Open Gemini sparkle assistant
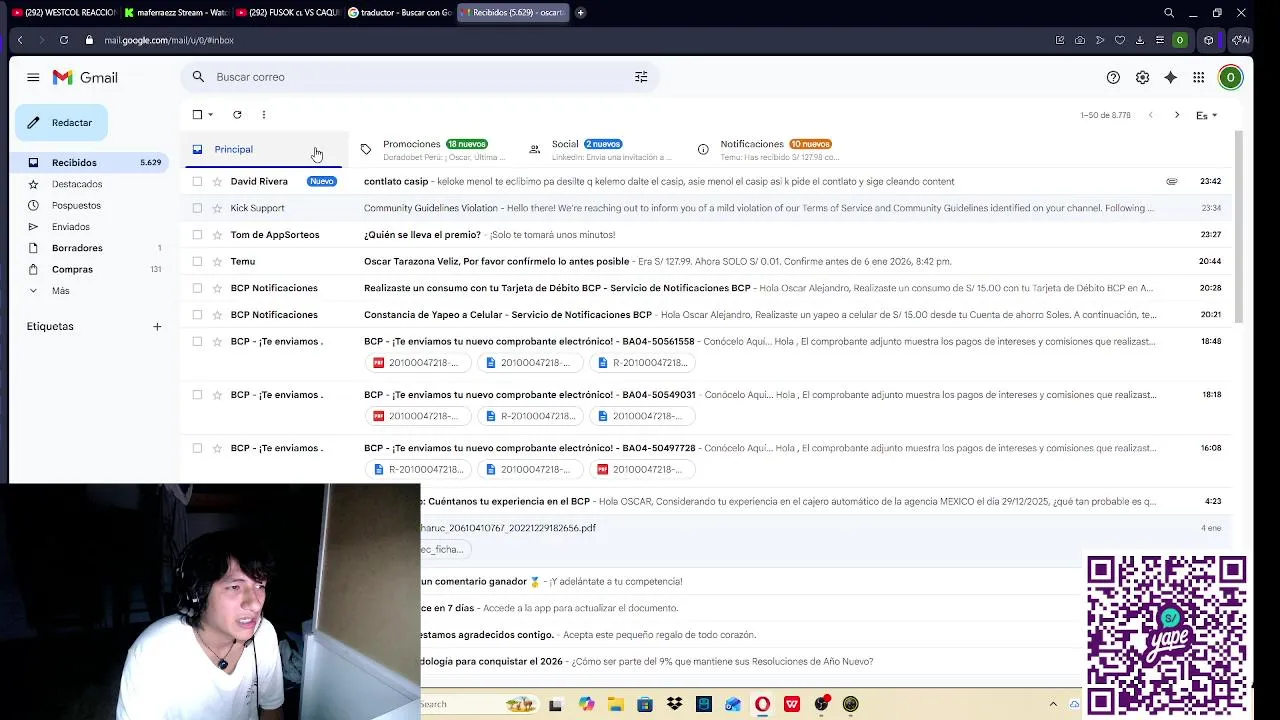The image size is (1280, 720). pos(1170,77)
